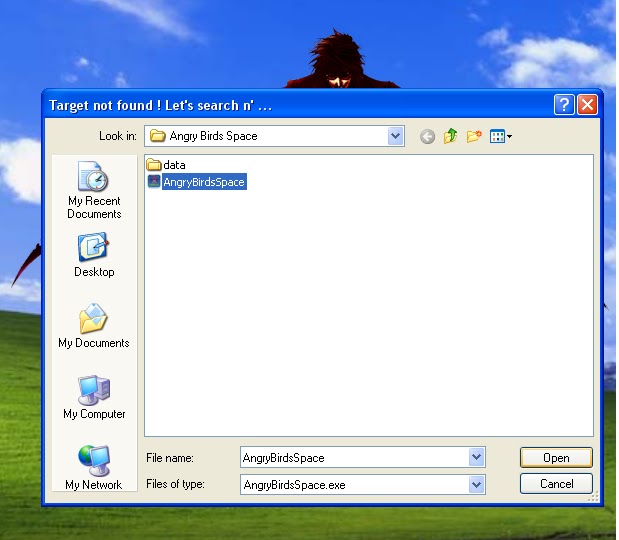The image size is (619, 540).
Task: Open My Documents in places bar
Action: [94, 326]
